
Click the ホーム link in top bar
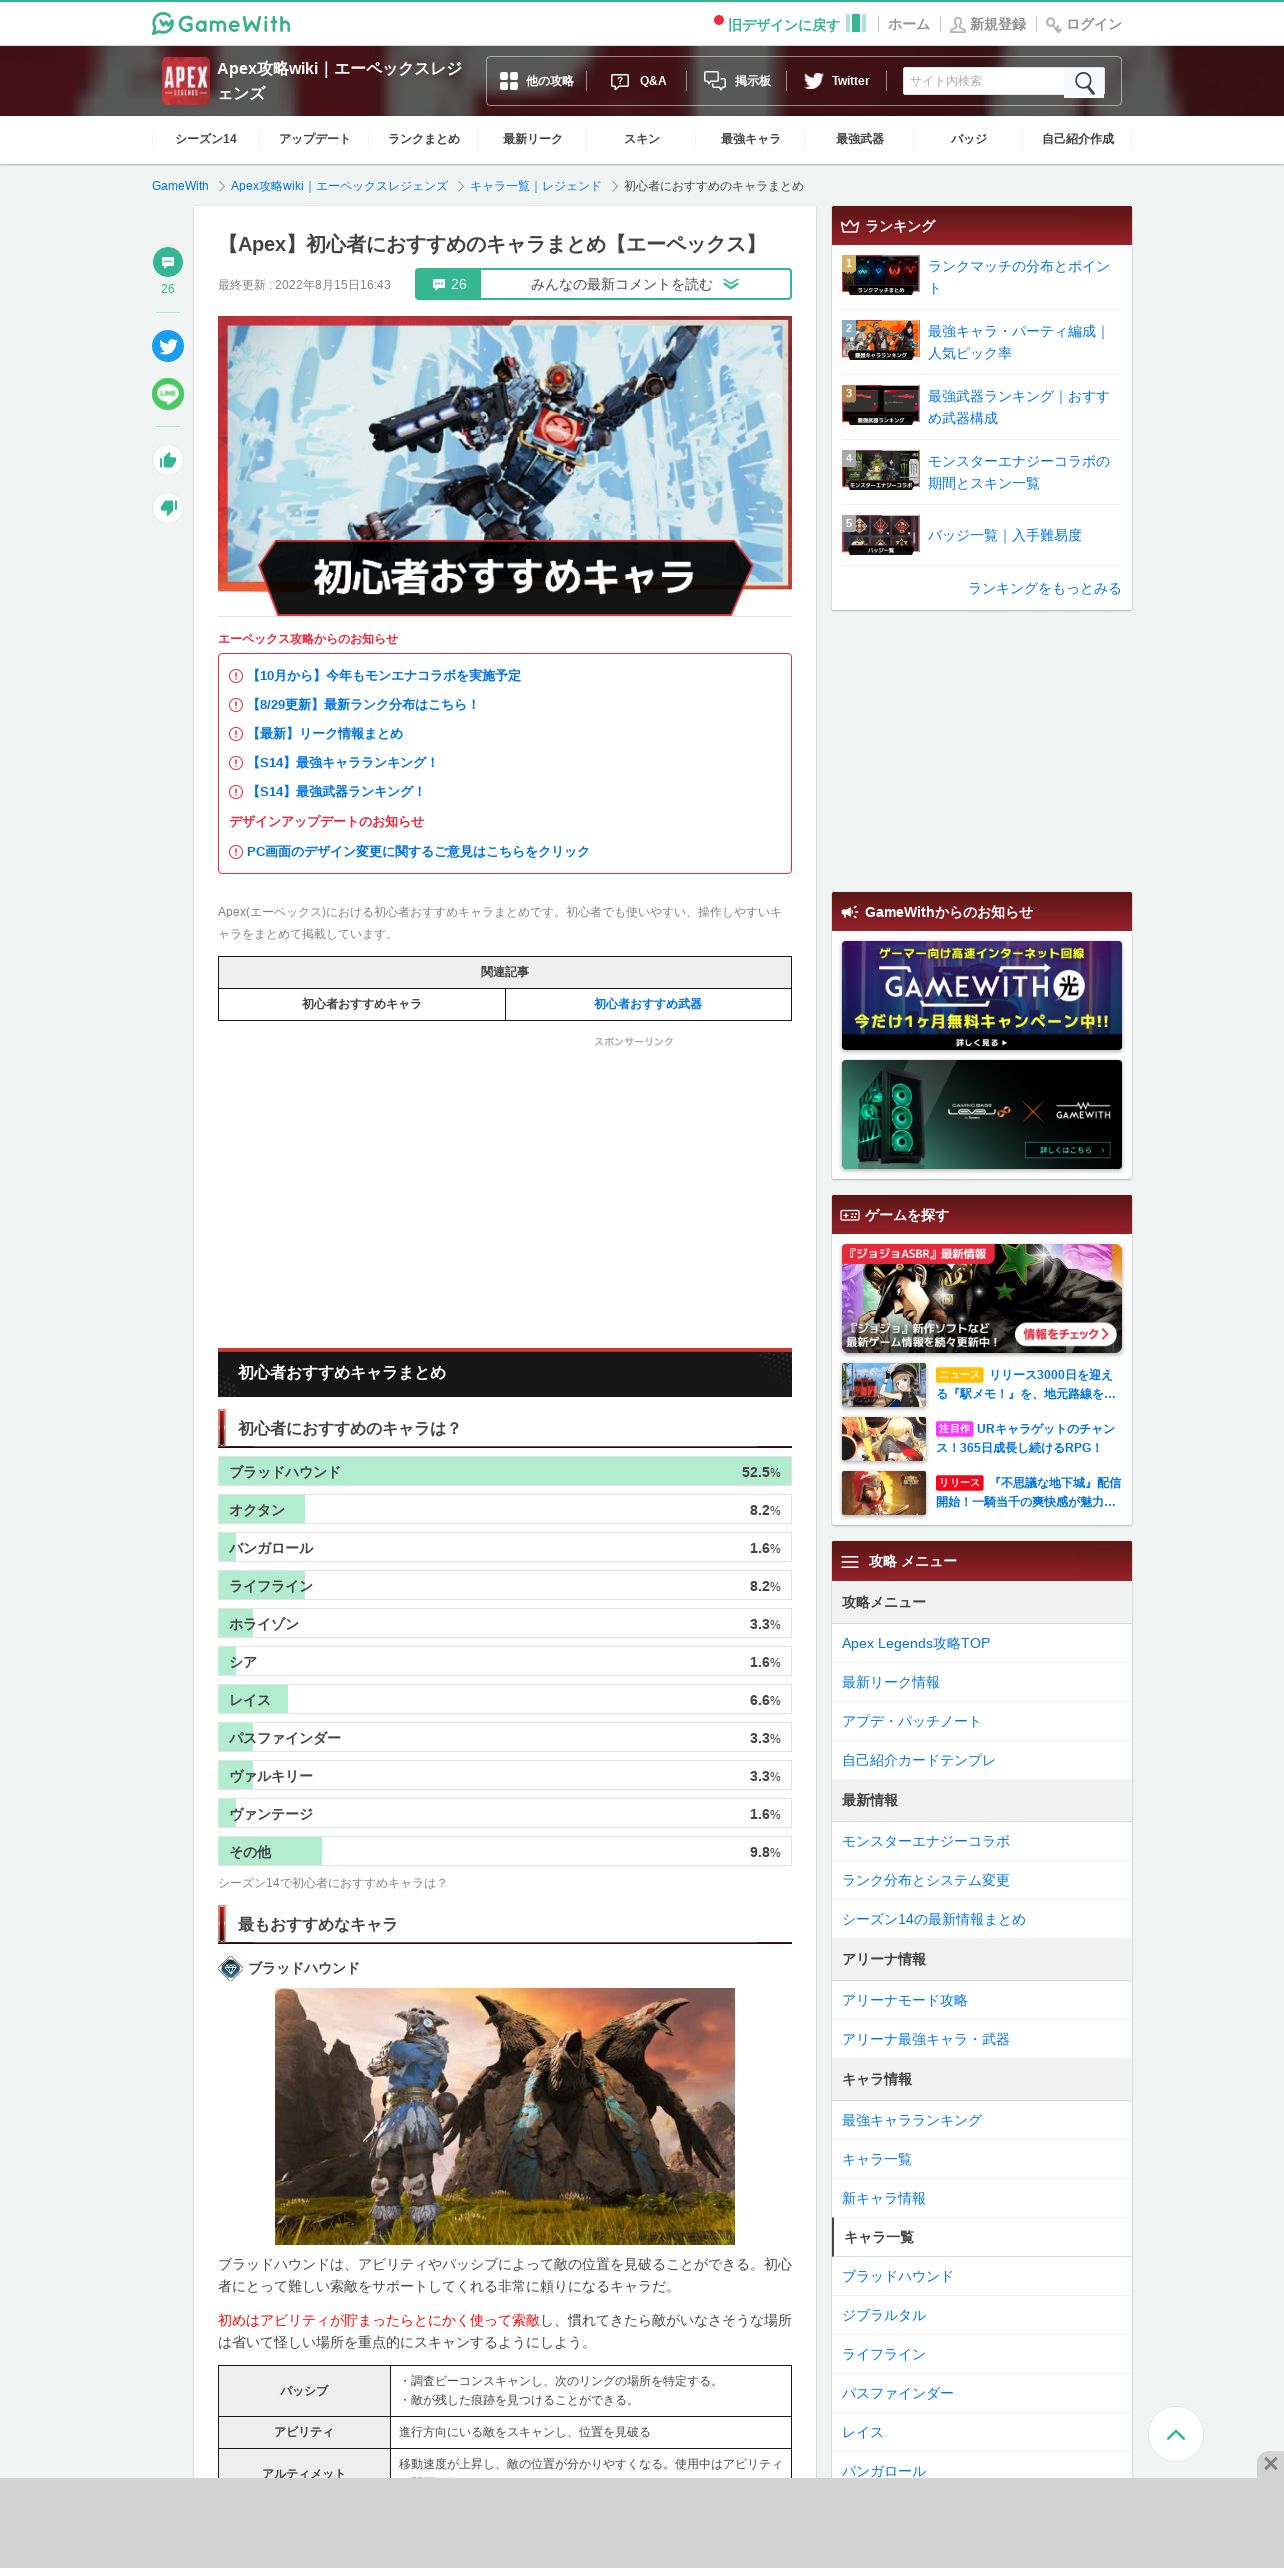pyautogui.click(x=909, y=24)
